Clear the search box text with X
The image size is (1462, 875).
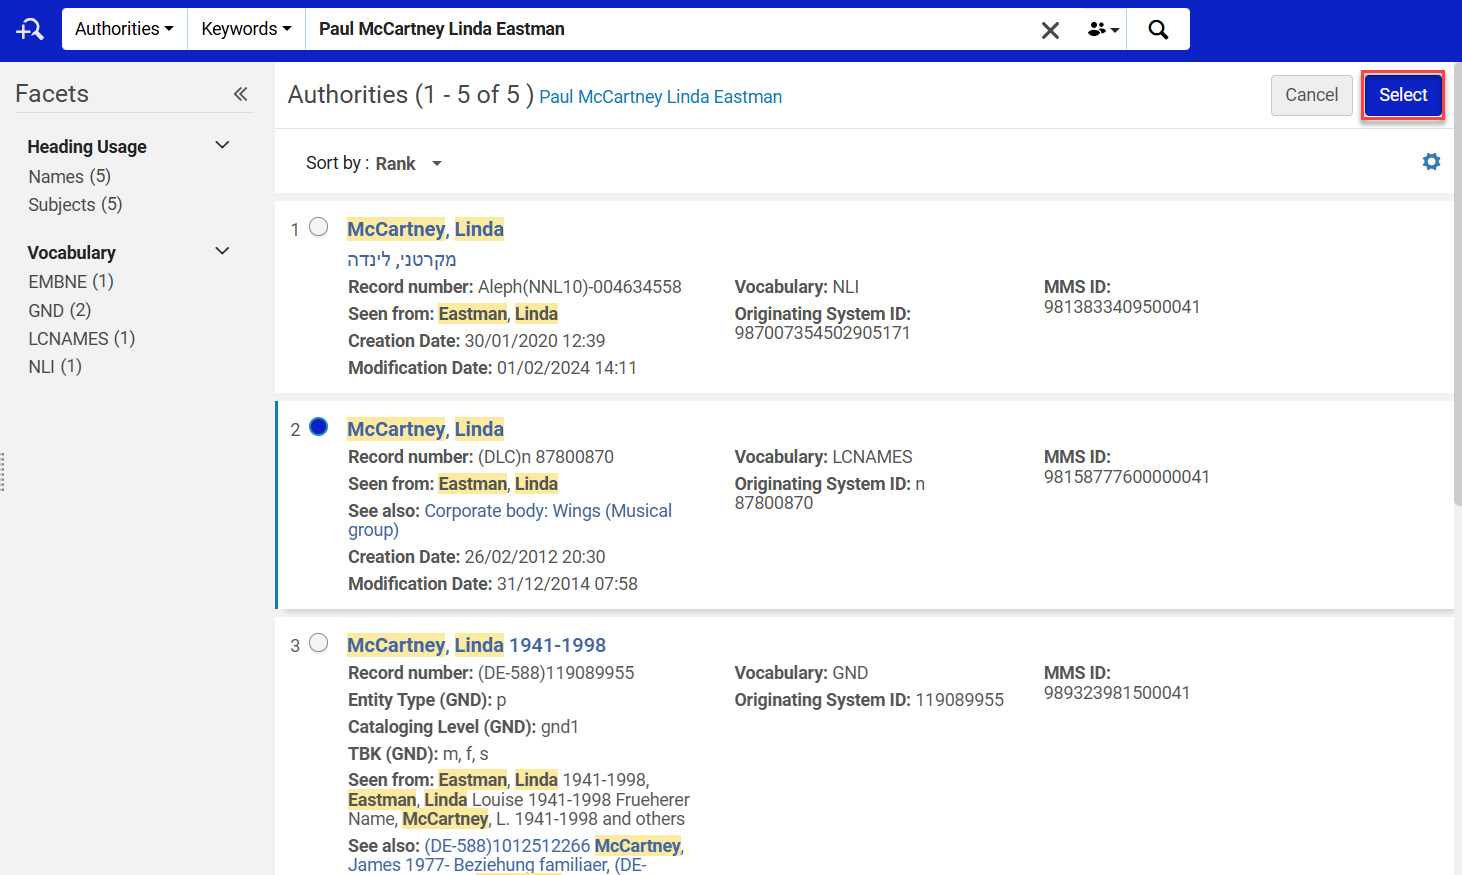click(x=1050, y=30)
